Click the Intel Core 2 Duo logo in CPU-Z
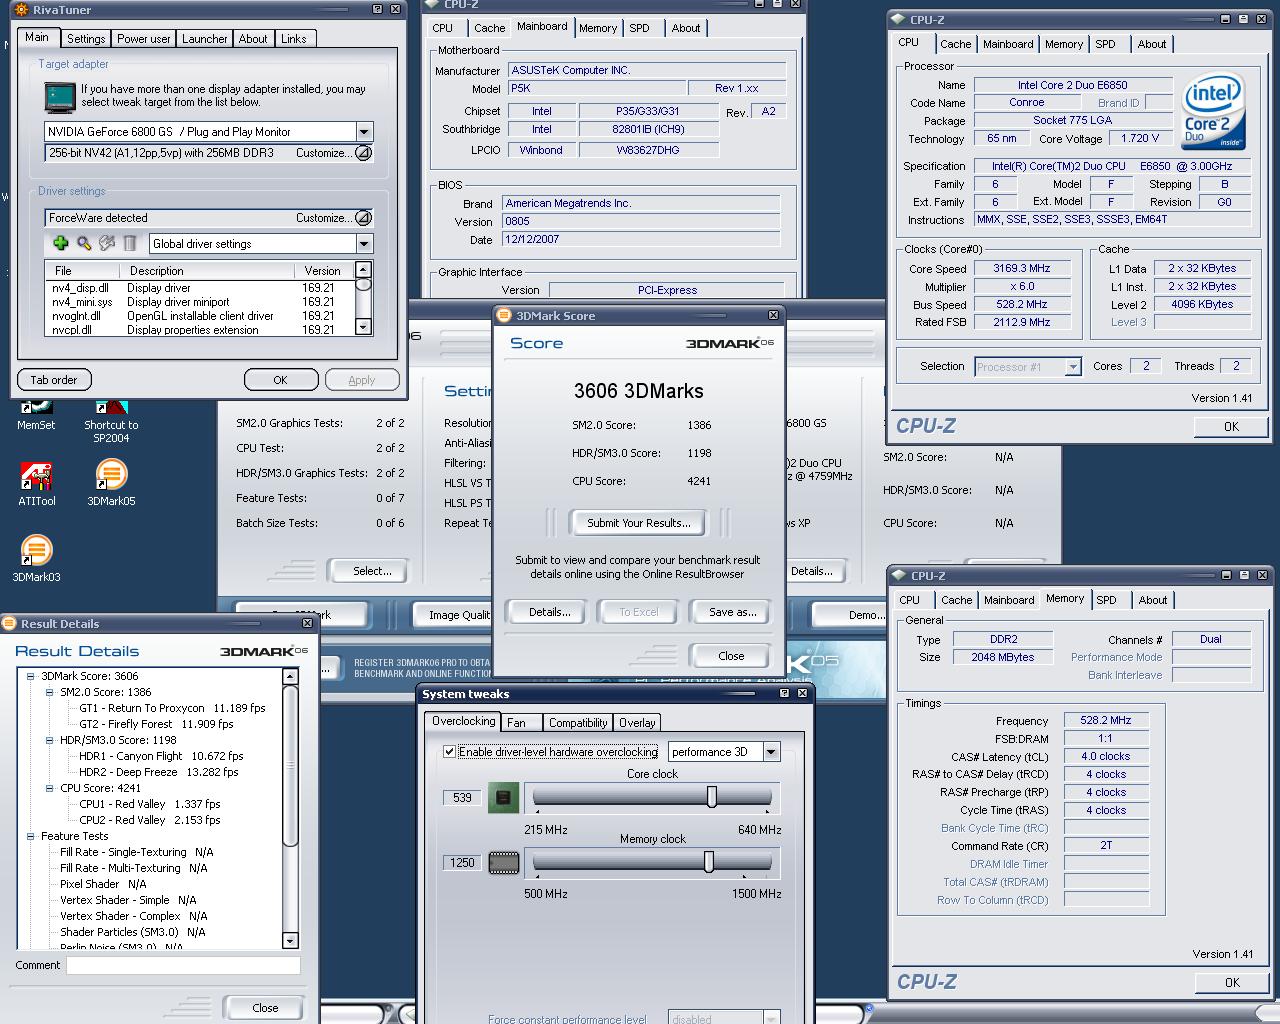The width and height of the screenshot is (1280, 1024). (x=1213, y=111)
